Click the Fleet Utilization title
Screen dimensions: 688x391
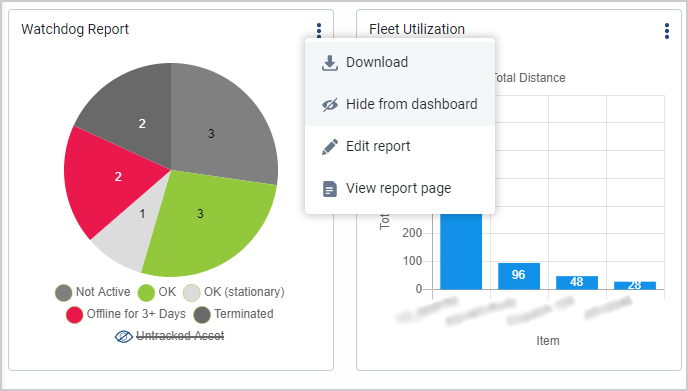pyautogui.click(x=417, y=29)
